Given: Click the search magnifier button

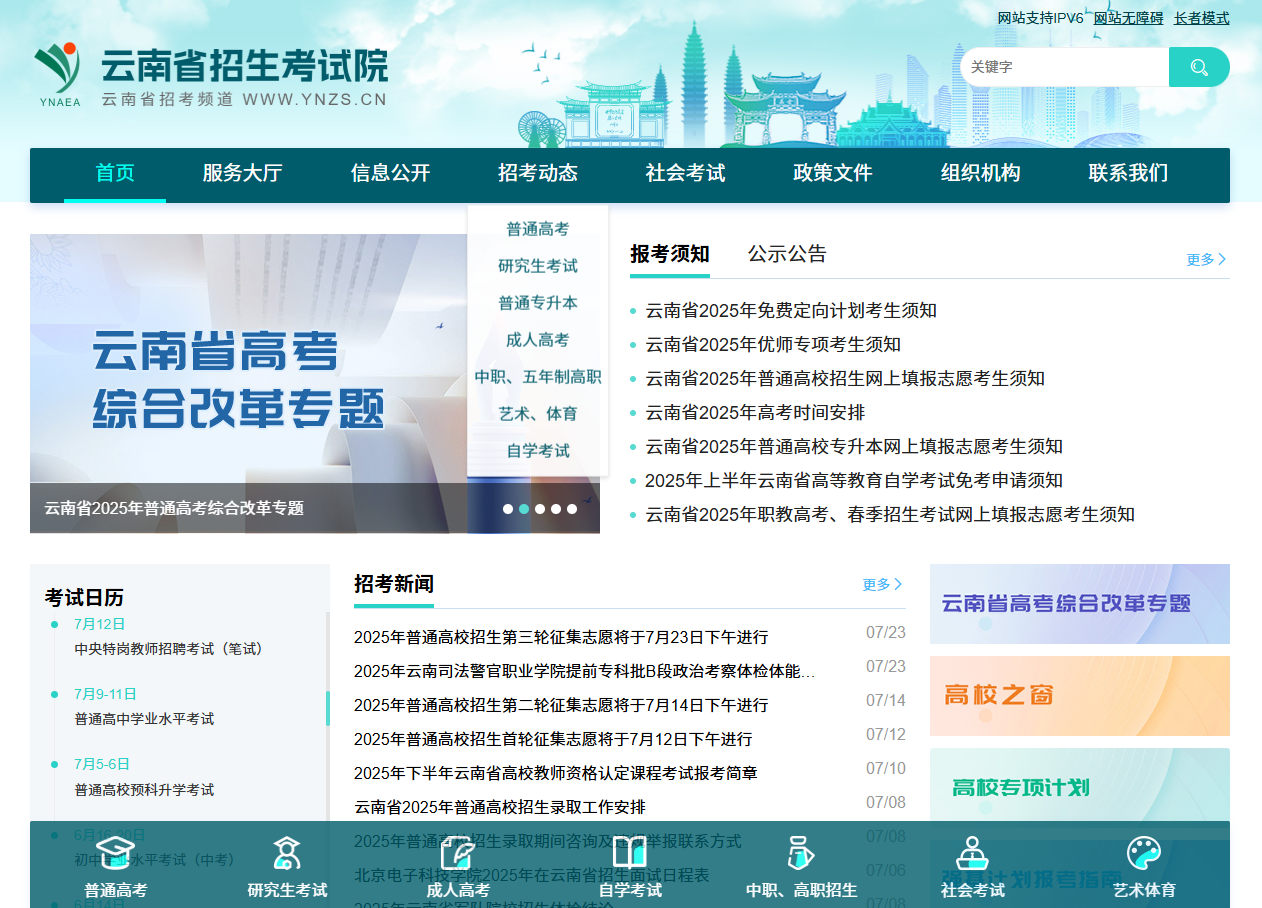Looking at the screenshot, I should (1199, 67).
